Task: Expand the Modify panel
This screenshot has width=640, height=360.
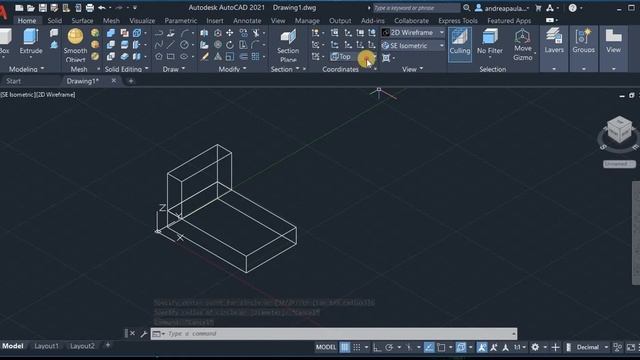Action: [232, 69]
